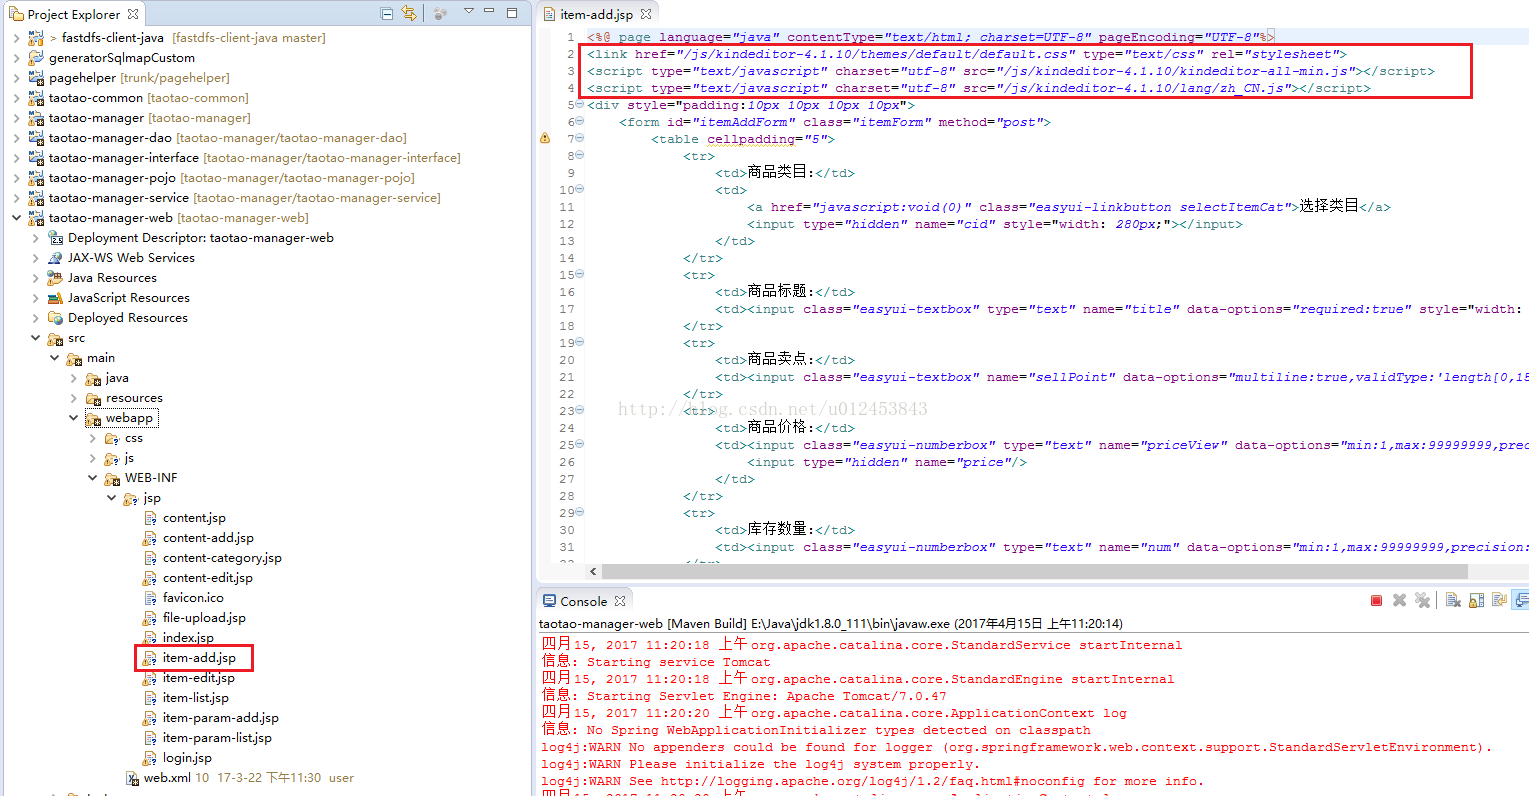Click the grayed working-set focus icon
Image resolution: width=1529 pixels, height=796 pixels.
(440, 13)
